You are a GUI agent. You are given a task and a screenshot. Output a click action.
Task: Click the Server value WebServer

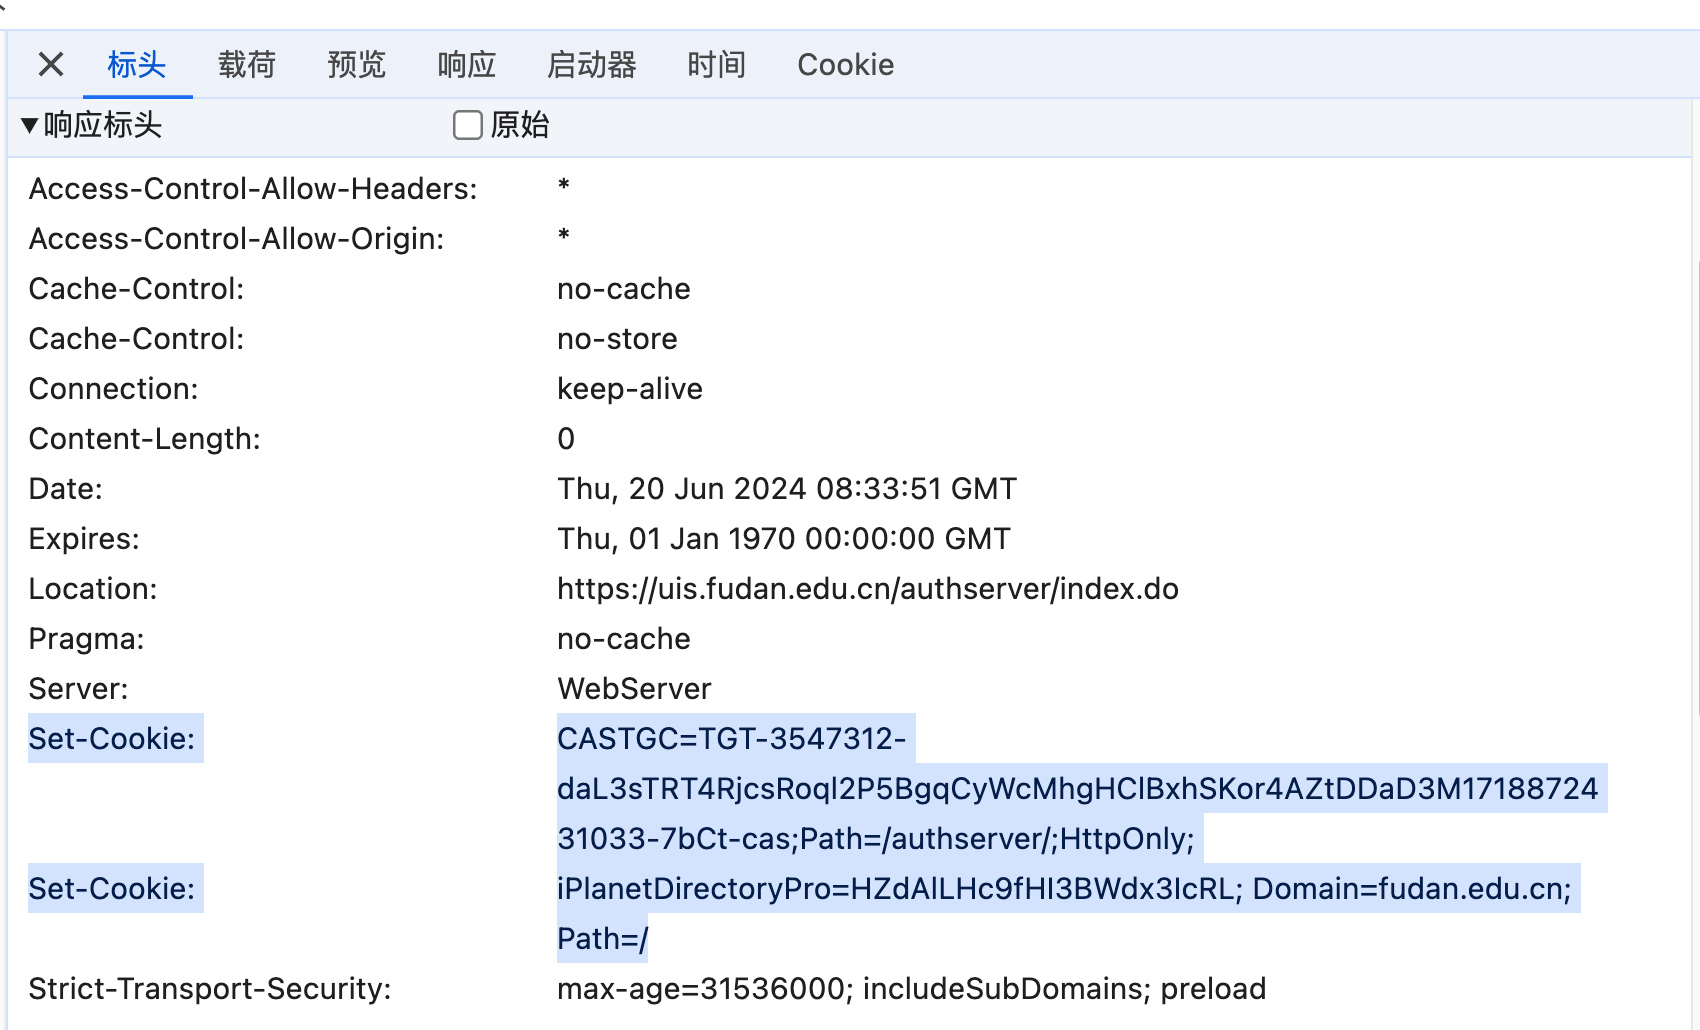click(x=634, y=689)
